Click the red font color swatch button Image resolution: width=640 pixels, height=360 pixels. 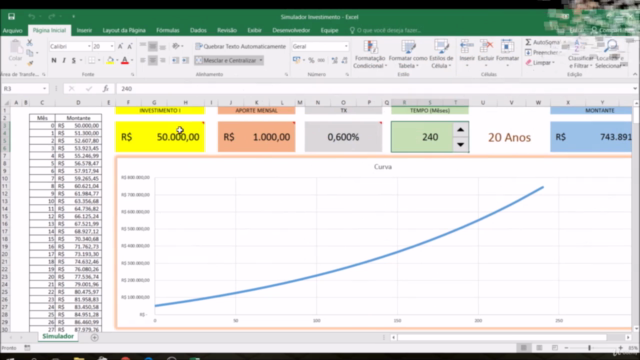(x=125, y=60)
